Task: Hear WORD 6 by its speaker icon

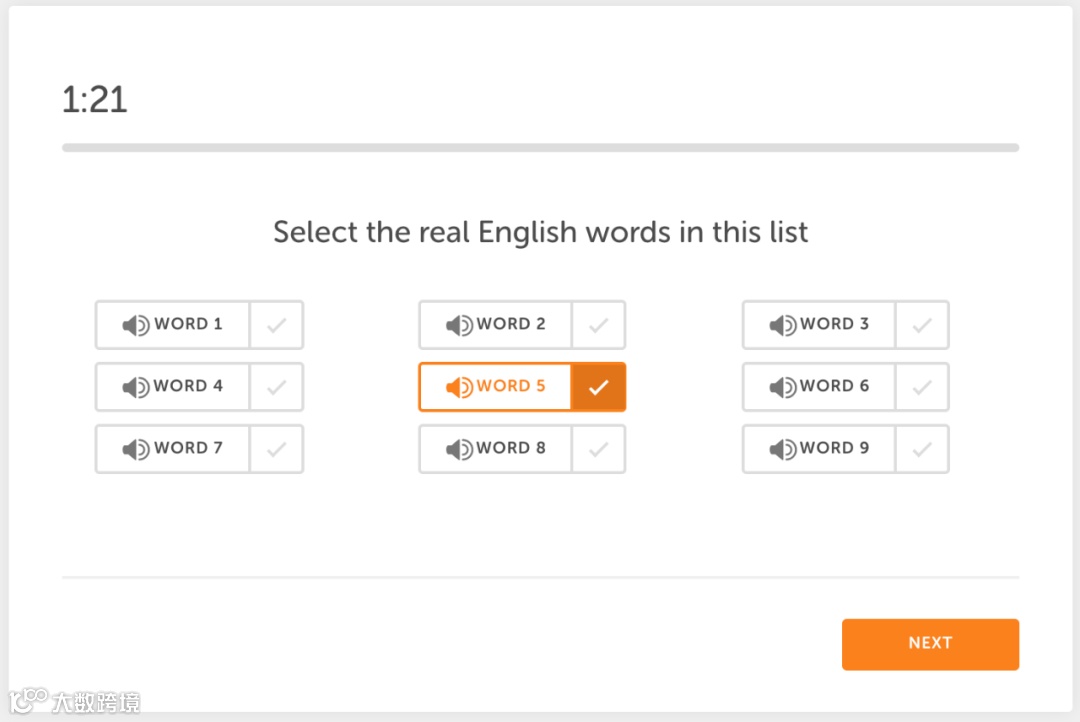Action: point(782,387)
